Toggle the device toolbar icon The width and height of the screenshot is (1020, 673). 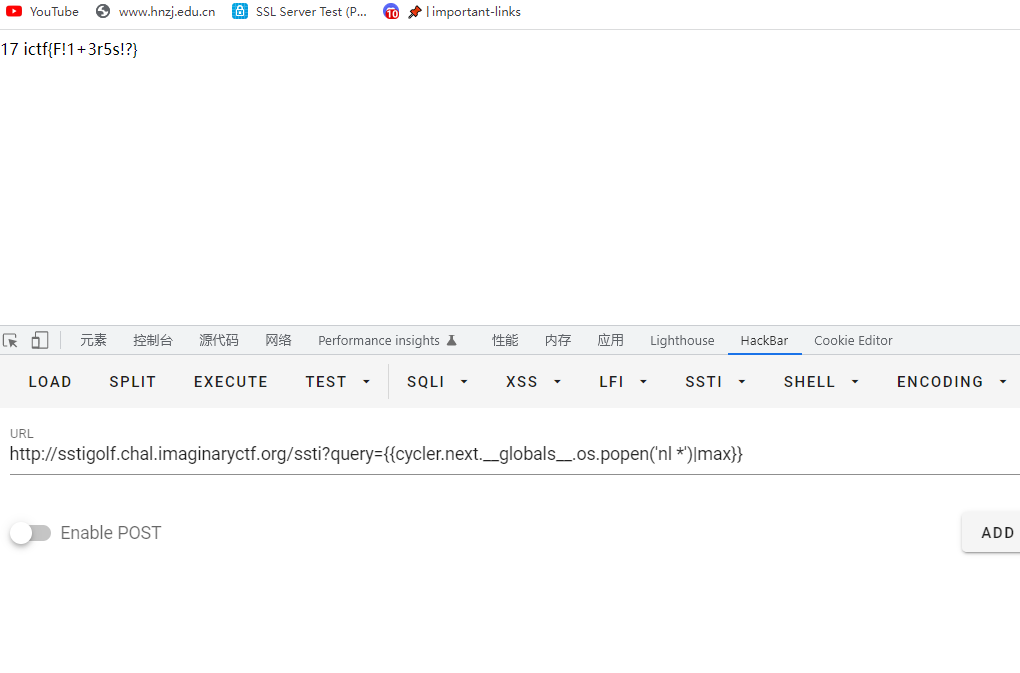(x=40, y=340)
